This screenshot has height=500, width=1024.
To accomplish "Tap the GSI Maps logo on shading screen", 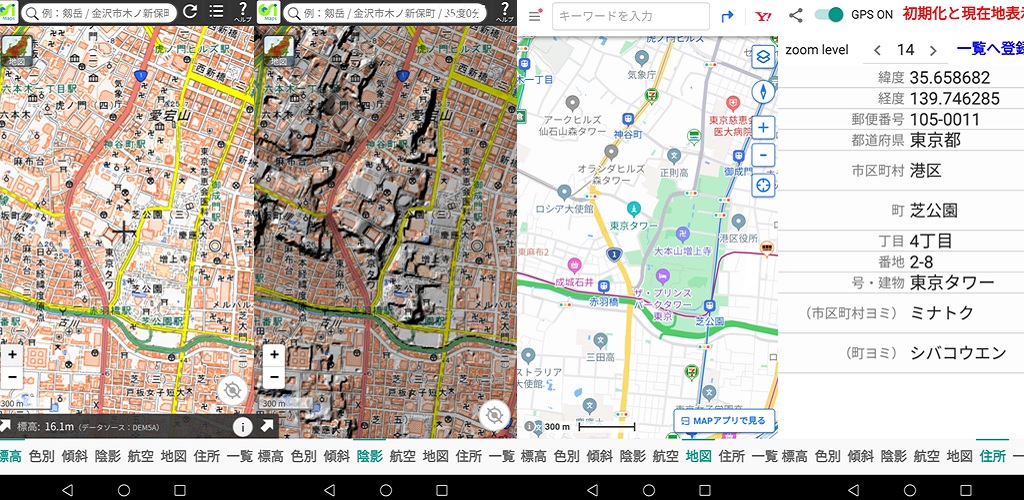I will (x=268, y=12).
